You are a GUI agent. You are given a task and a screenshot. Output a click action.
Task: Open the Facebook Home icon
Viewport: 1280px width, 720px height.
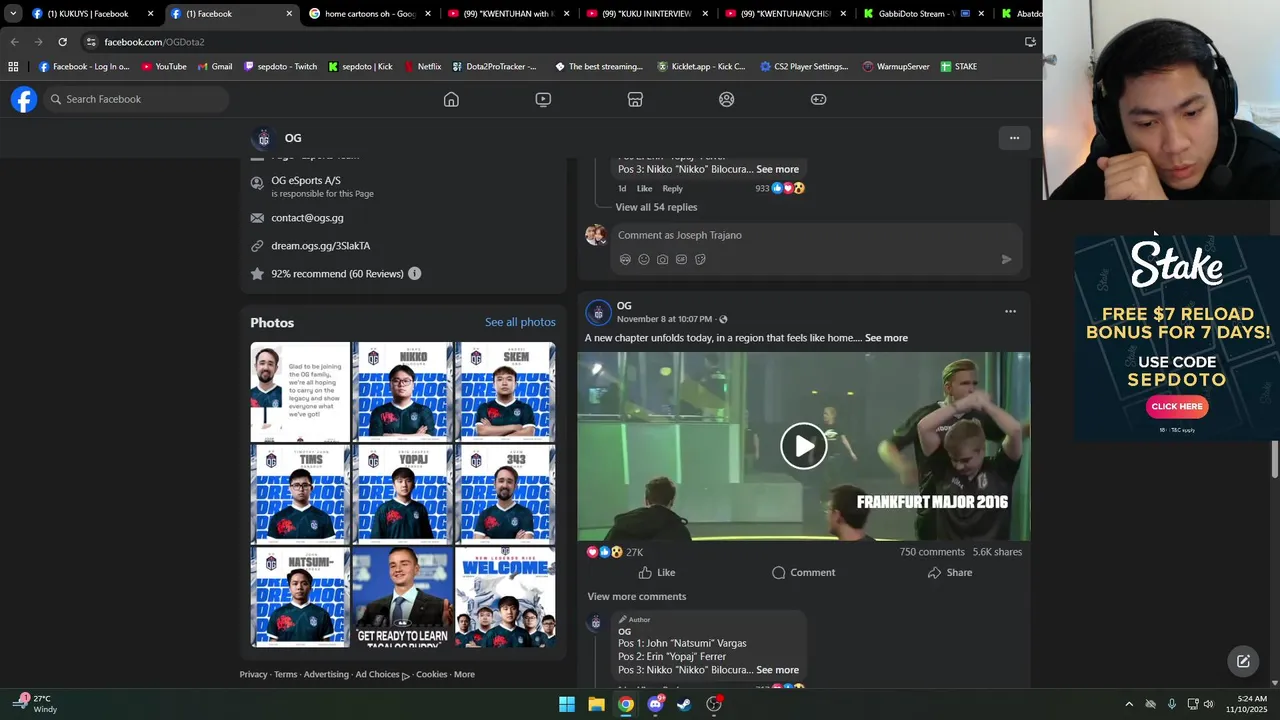[x=451, y=99]
